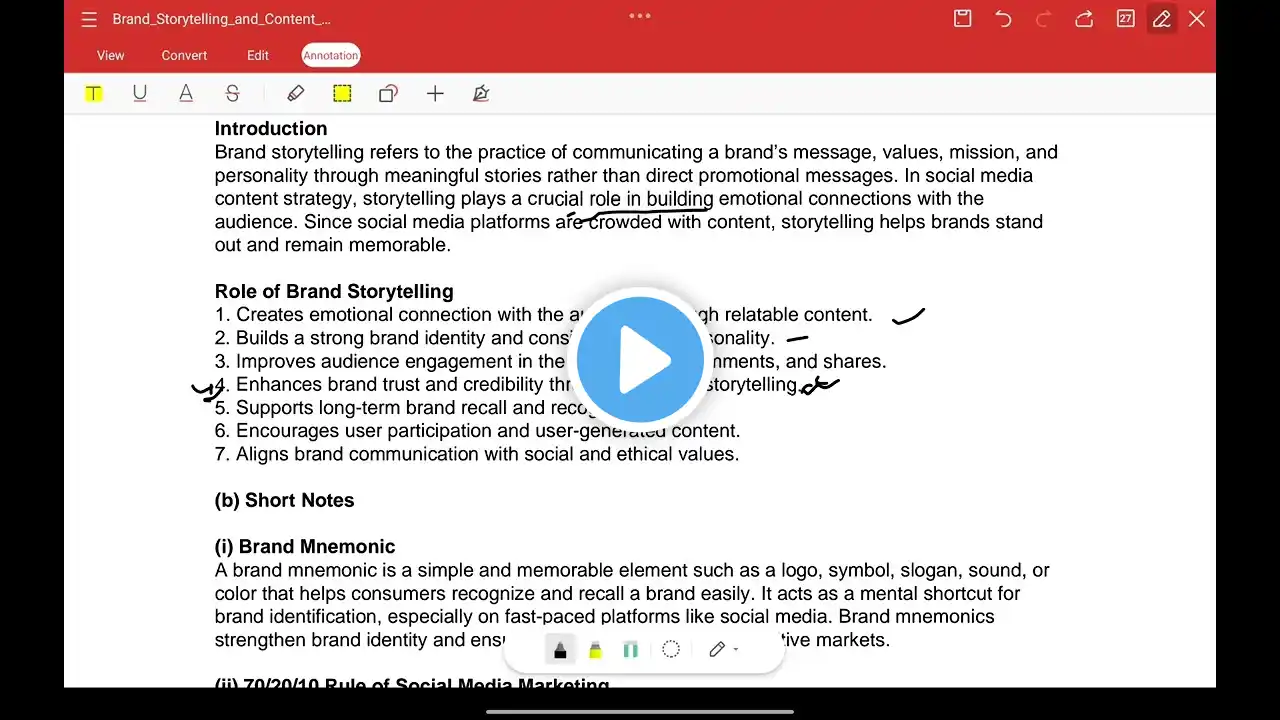Image resolution: width=1280 pixels, height=720 pixels.
Task: Select the dotted circle lasso tool
Action: pyautogui.click(x=671, y=650)
